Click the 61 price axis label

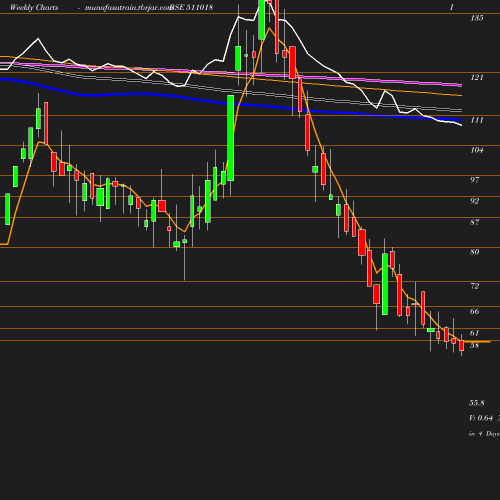click(x=475, y=333)
